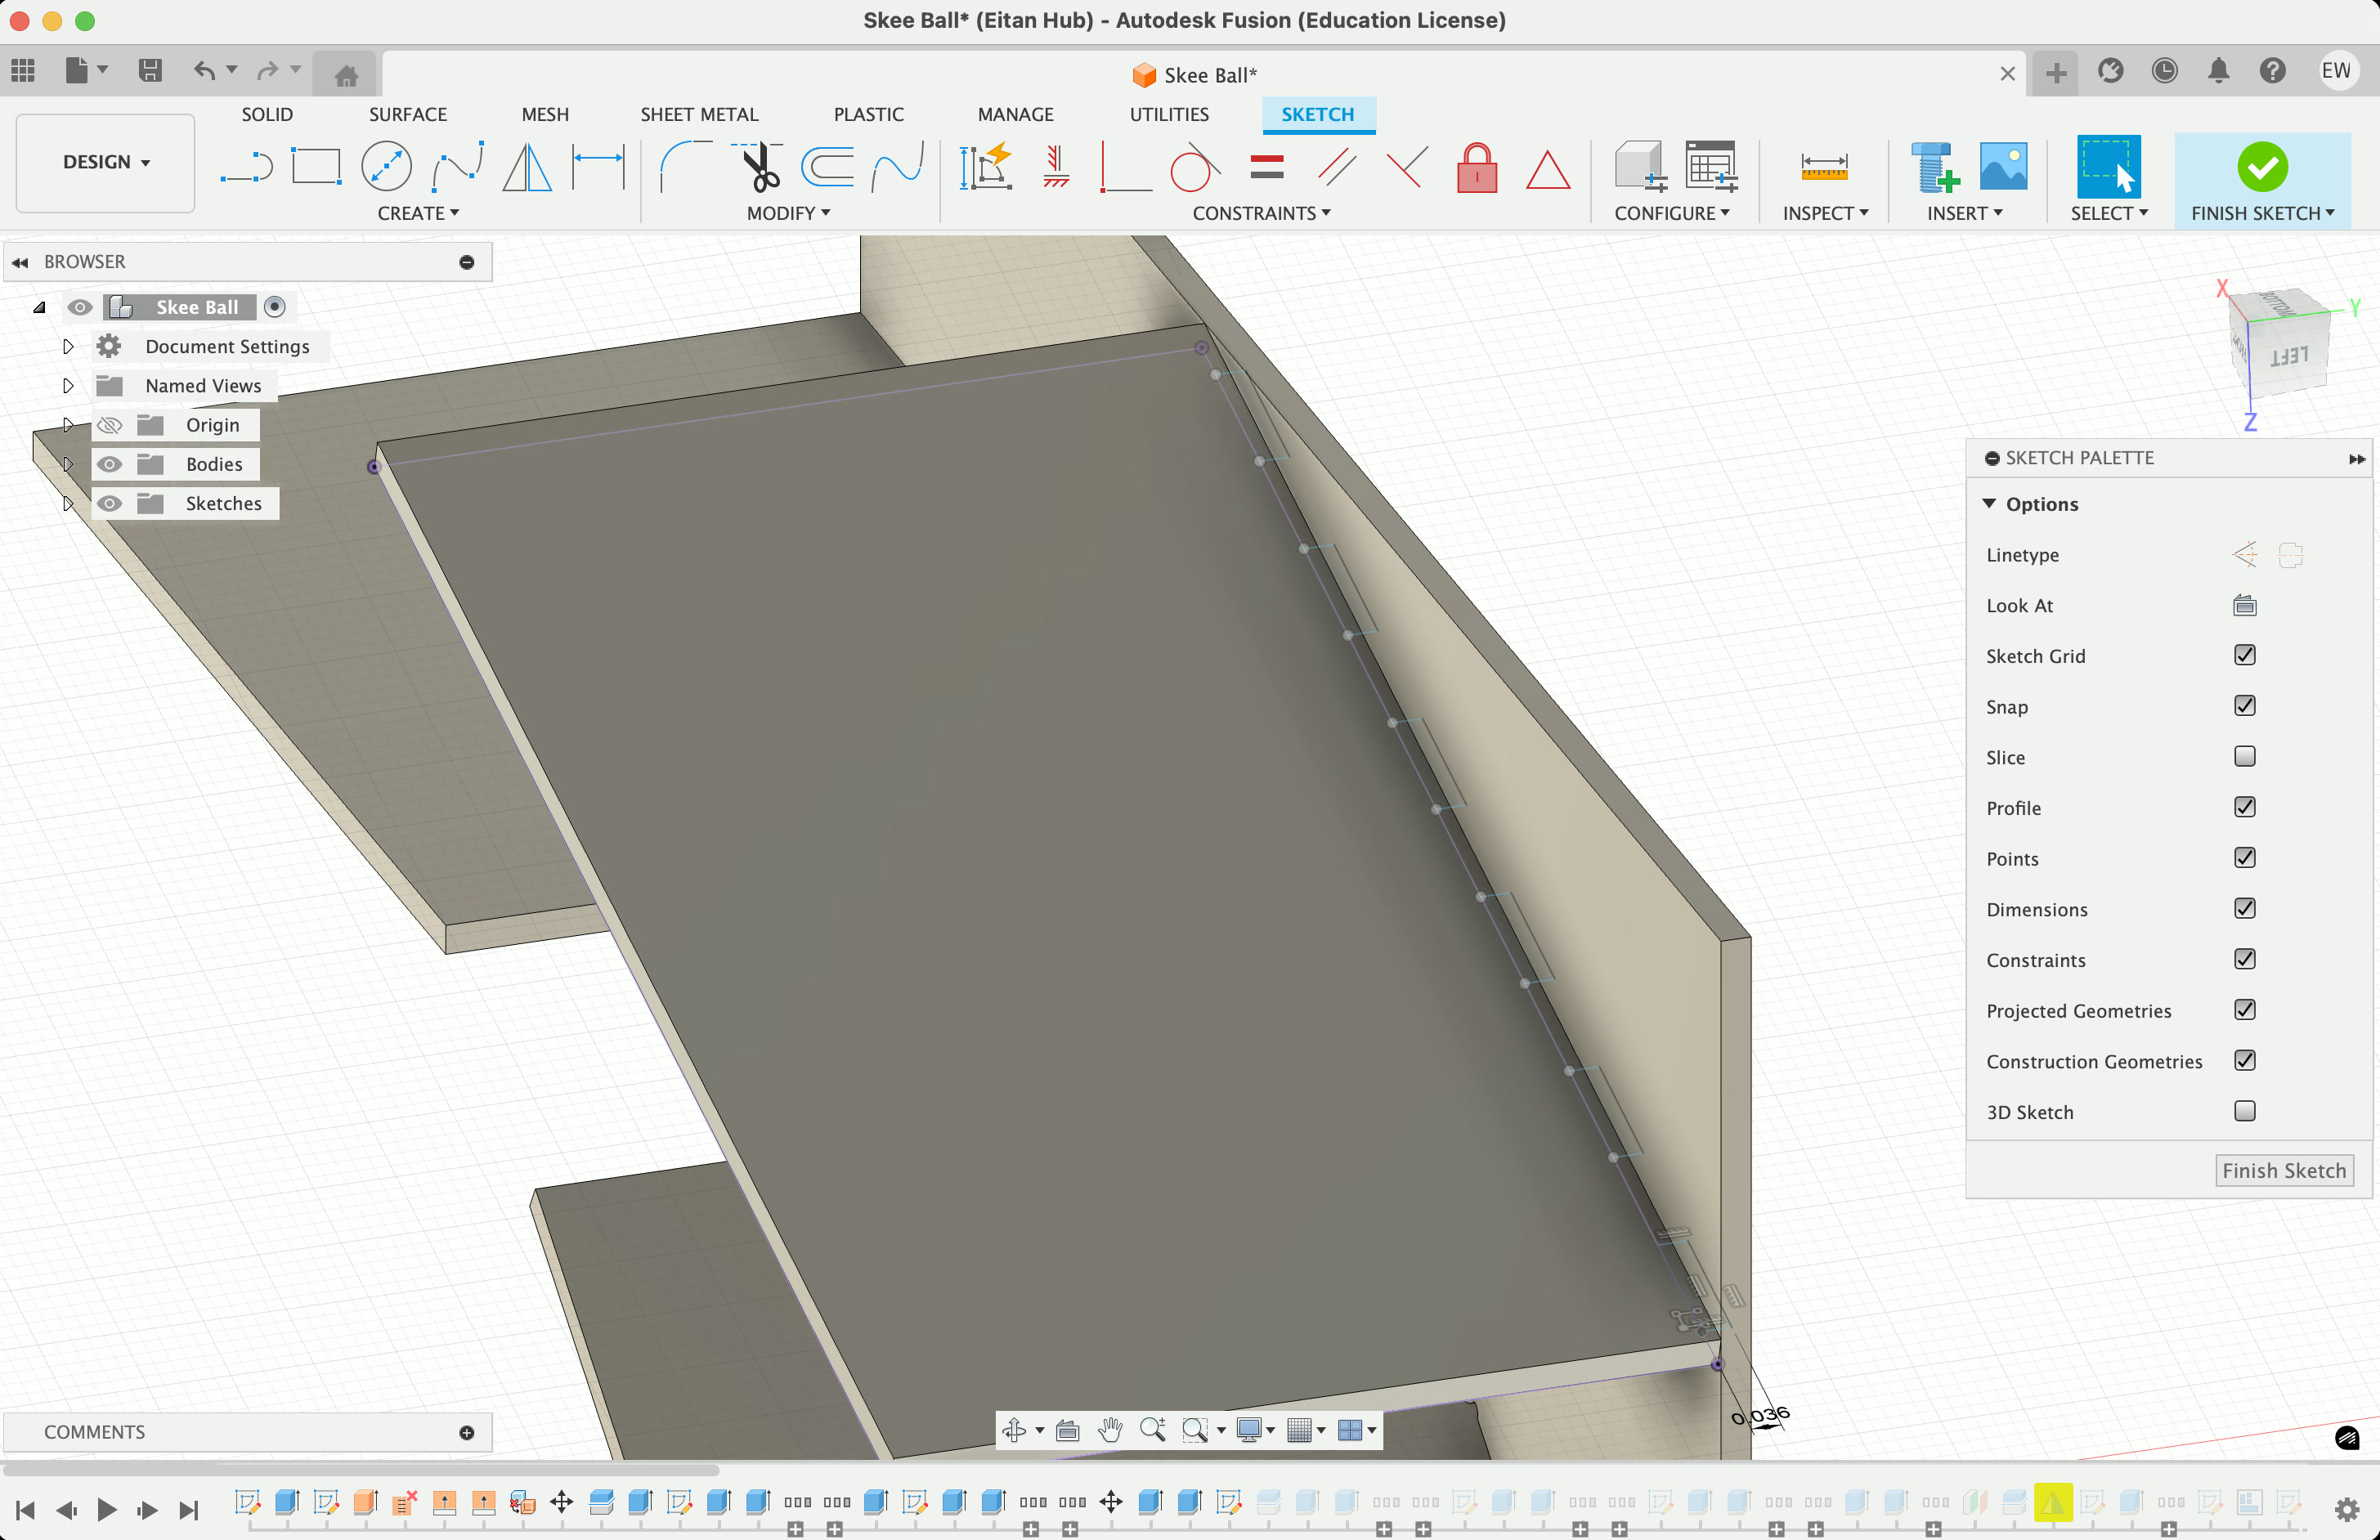This screenshot has width=2380, height=1540.
Task: Open the Measure inspect tool
Action: [x=1823, y=167]
